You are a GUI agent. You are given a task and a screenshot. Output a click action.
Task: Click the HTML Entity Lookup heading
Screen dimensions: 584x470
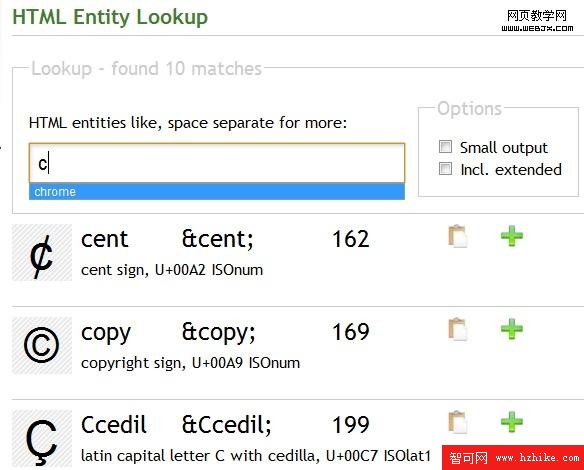[x=110, y=18]
